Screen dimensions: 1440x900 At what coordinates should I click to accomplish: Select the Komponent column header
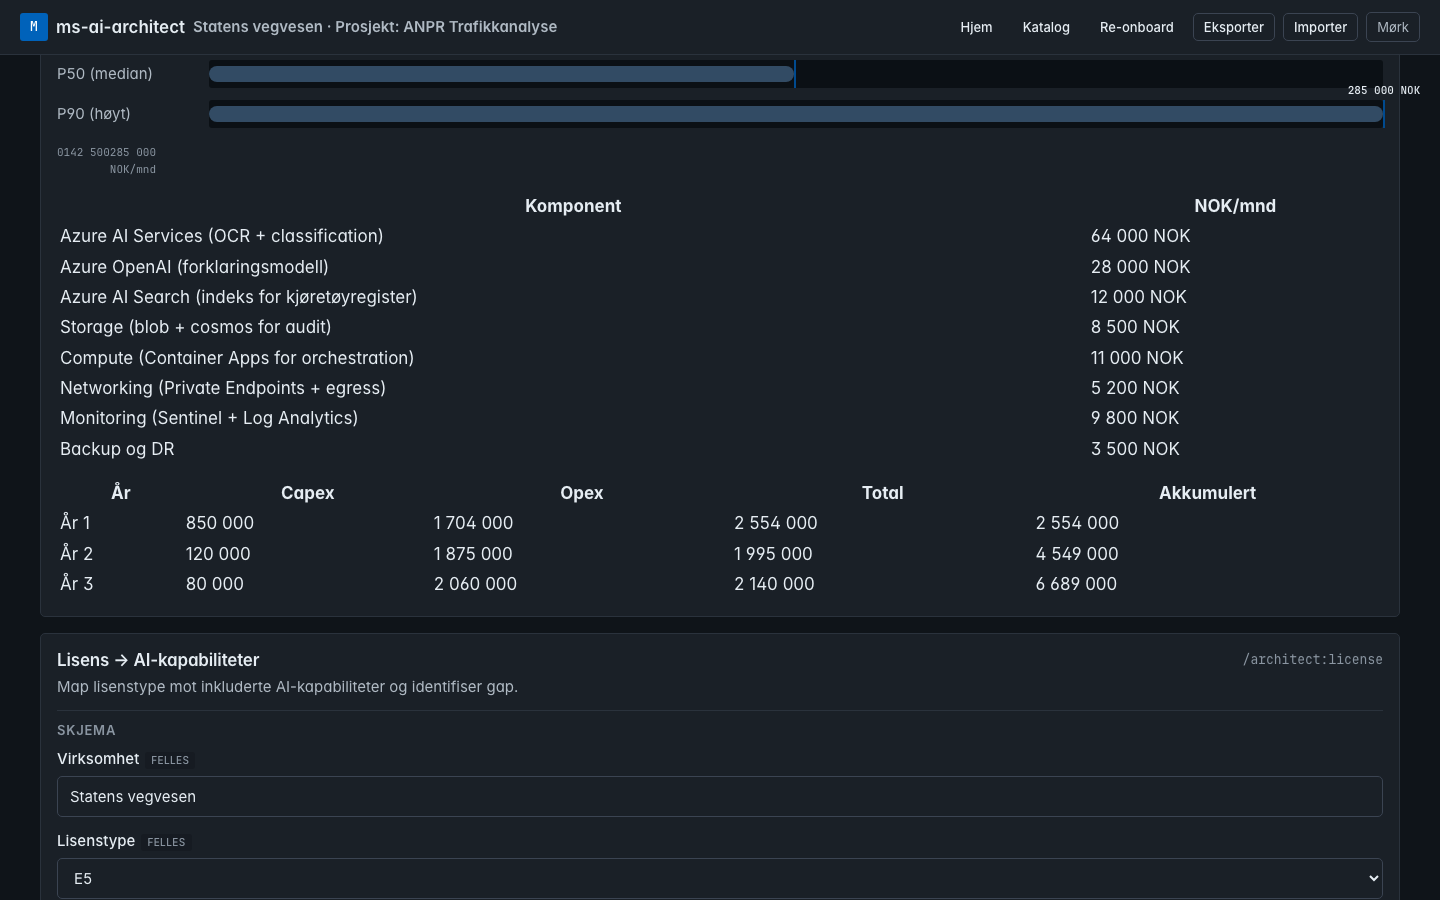click(x=573, y=206)
